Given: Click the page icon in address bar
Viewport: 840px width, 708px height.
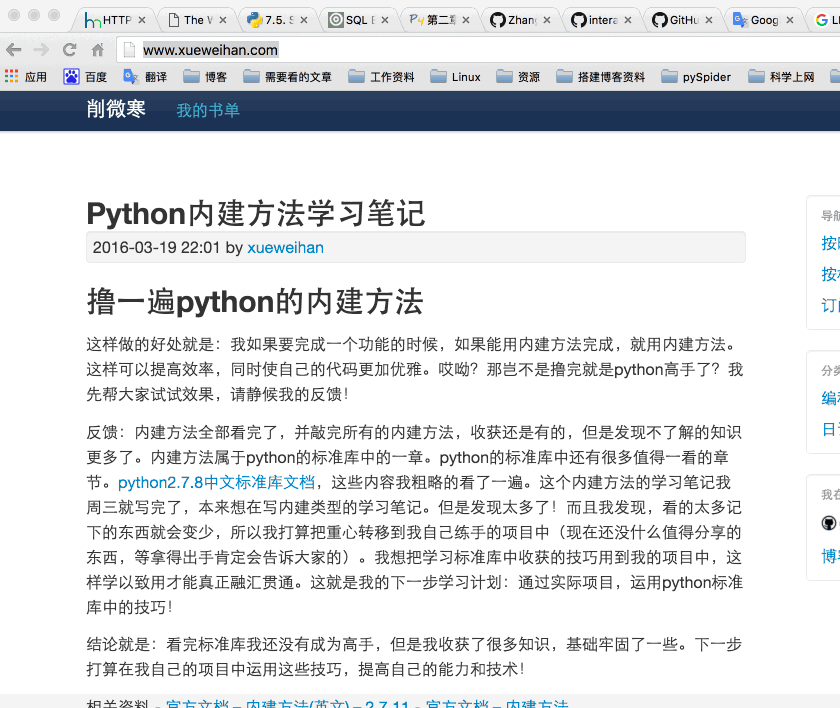Looking at the screenshot, I should [129, 50].
